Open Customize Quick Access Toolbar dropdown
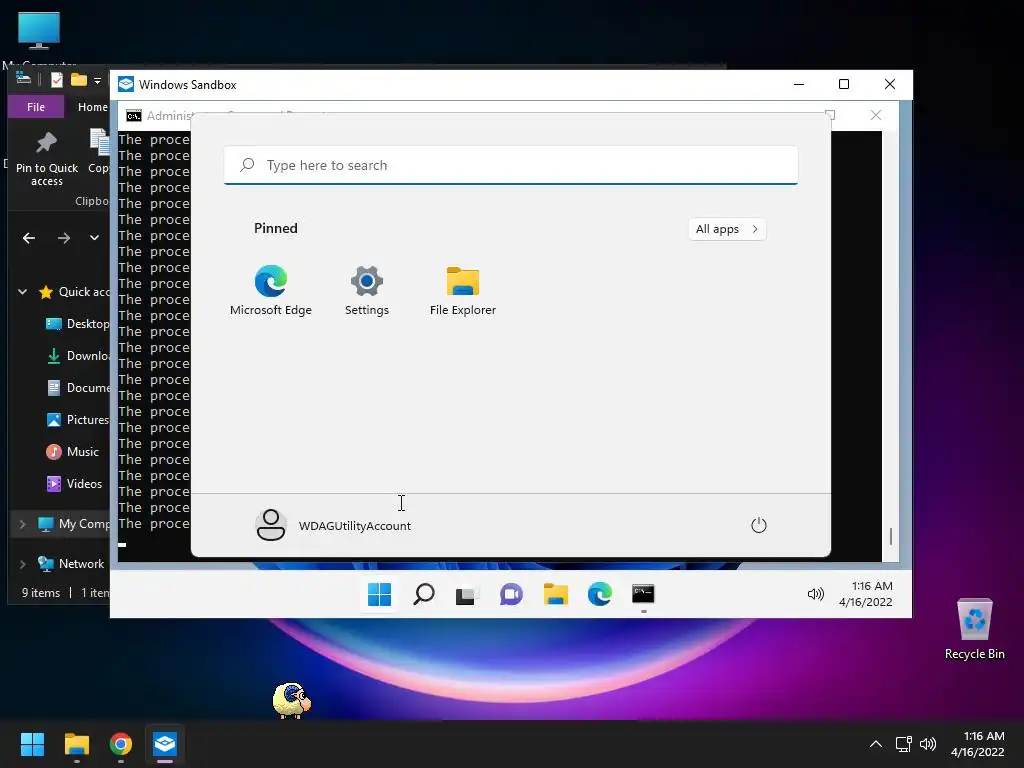The image size is (1024, 768). (x=97, y=80)
